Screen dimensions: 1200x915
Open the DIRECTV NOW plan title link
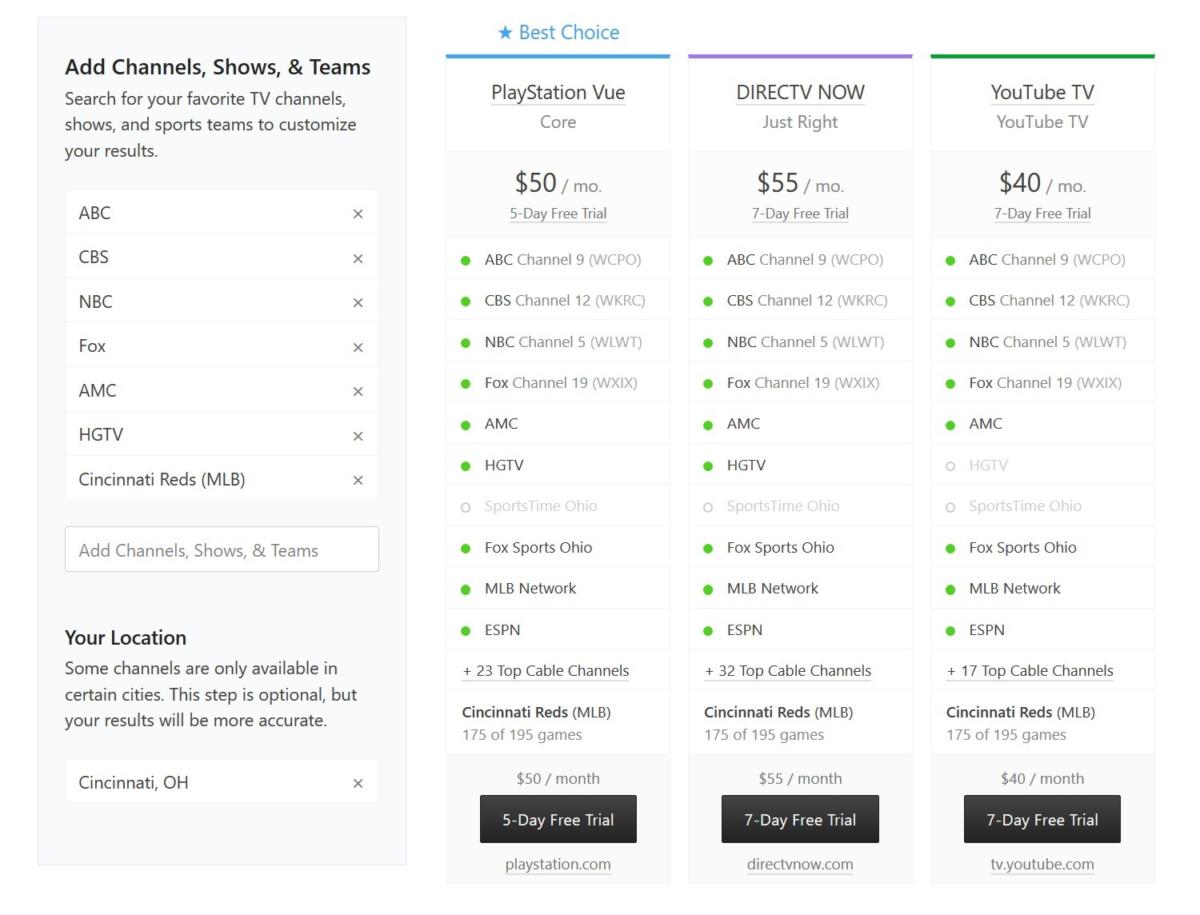800,93
